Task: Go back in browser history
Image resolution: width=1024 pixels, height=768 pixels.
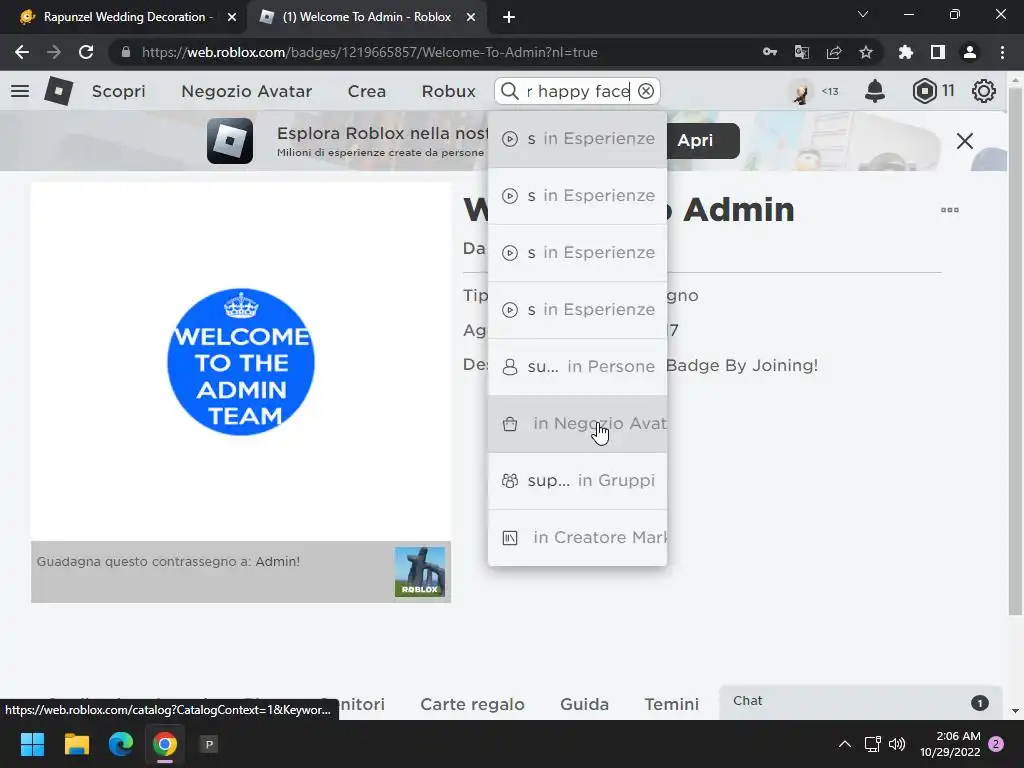Action: pyautogui.click(x=22, y=52)
